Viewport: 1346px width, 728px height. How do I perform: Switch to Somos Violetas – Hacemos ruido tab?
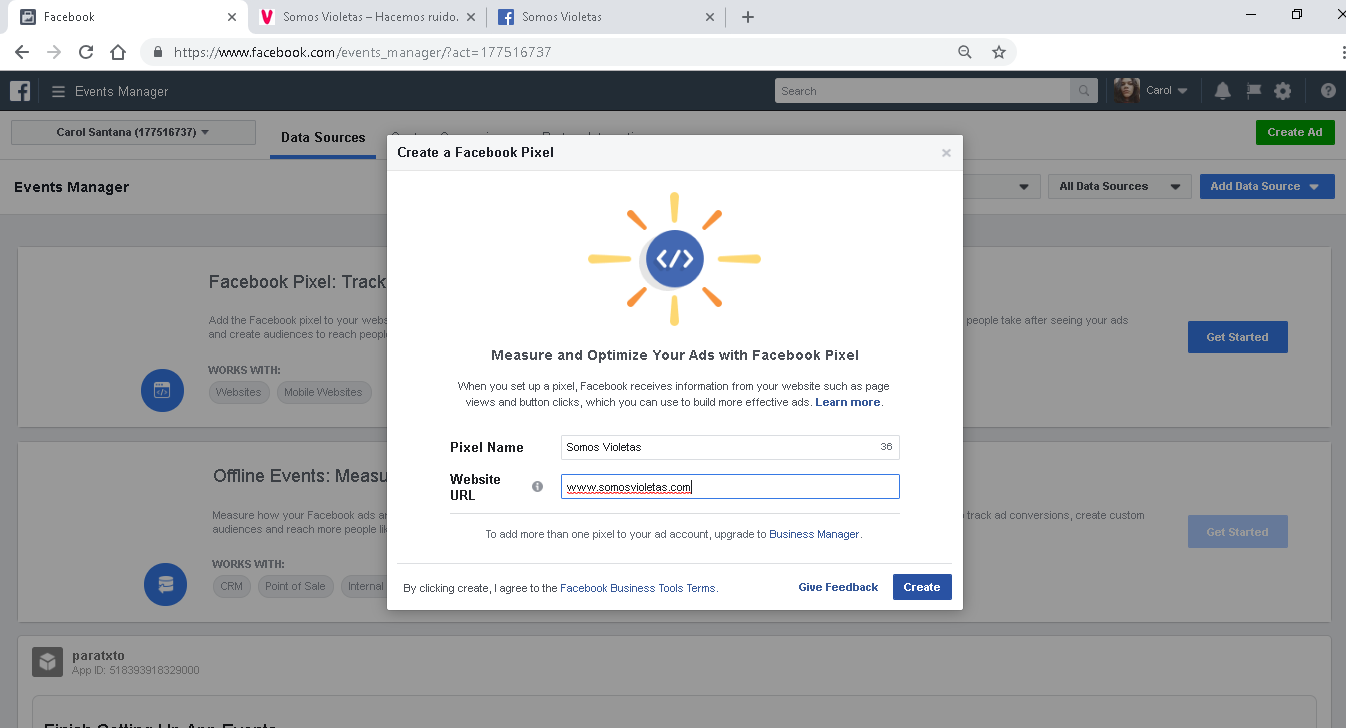coord(367,17)
